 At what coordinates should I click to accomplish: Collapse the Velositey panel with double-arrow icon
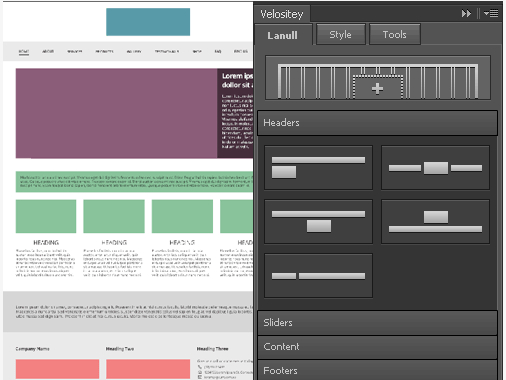click(x=466, y=14)
